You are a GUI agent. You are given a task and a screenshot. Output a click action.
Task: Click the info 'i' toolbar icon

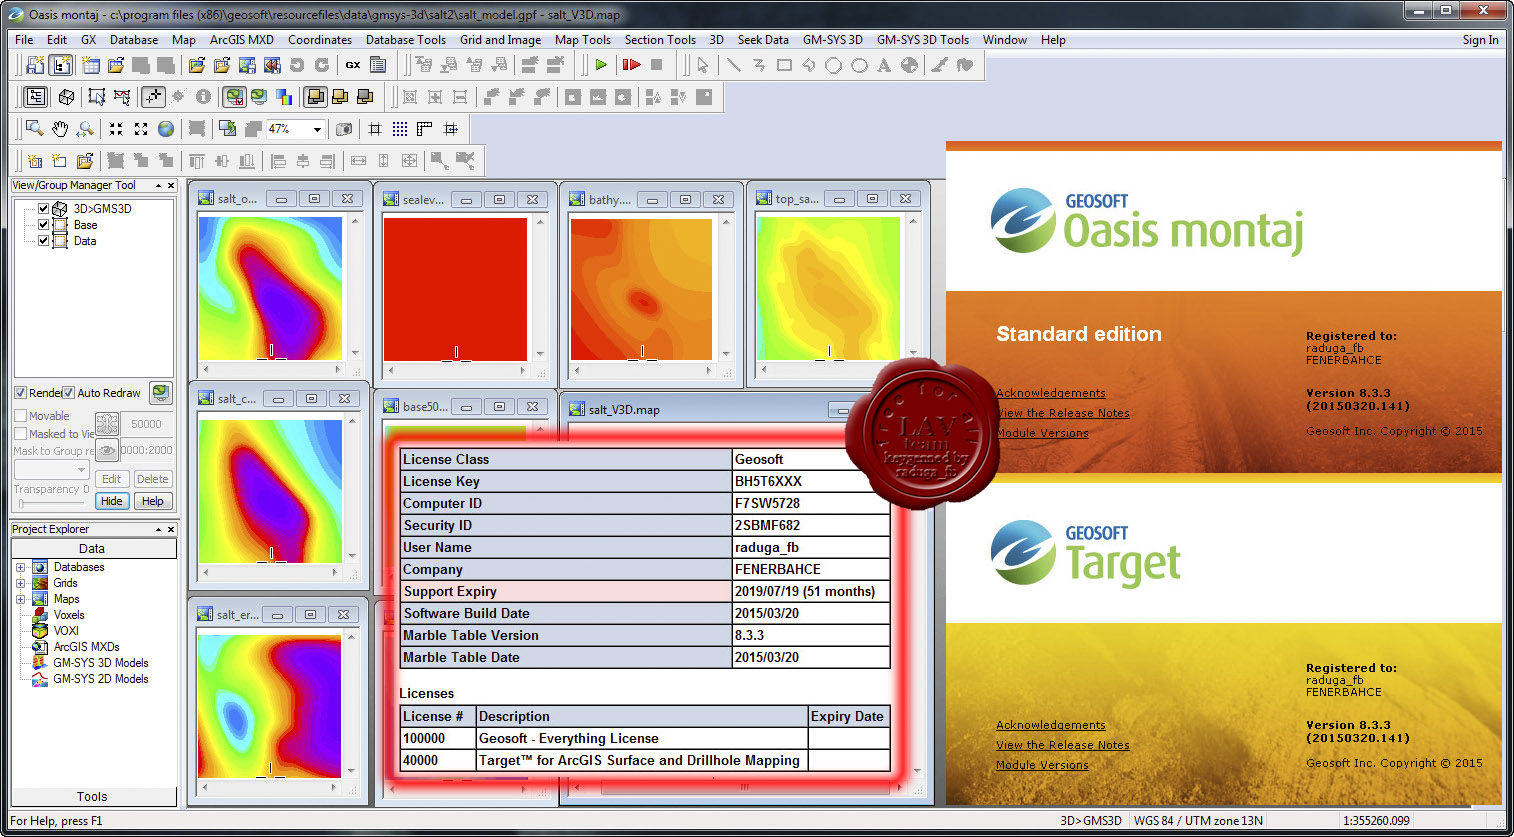pyautogui.click(x=203, y=97)
